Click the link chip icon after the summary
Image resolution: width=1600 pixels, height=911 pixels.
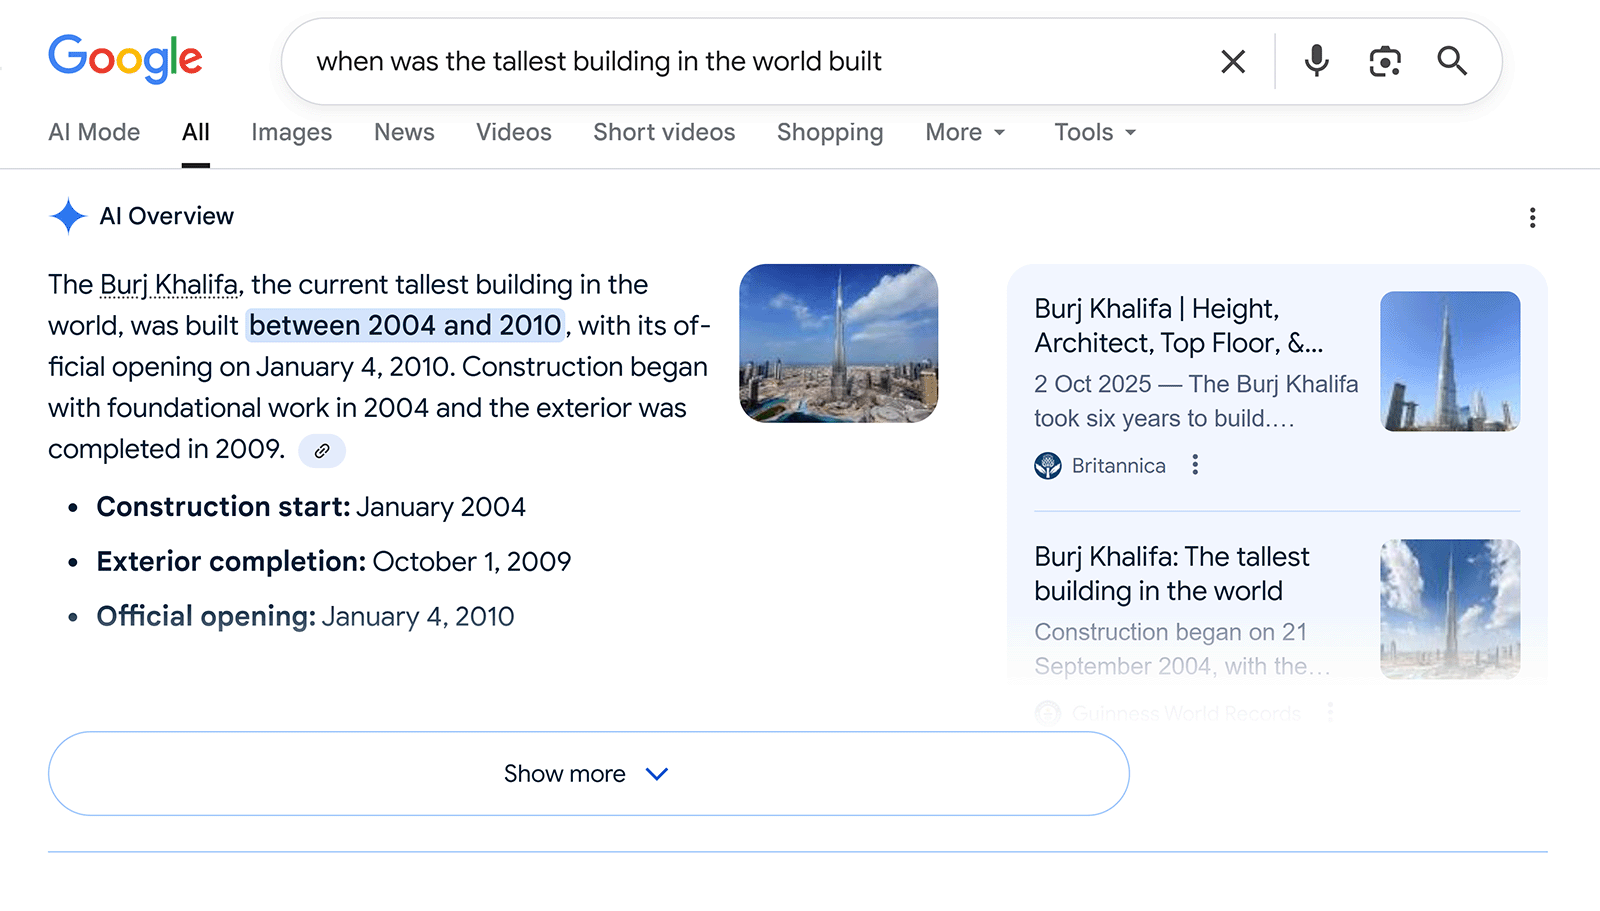click(x=322, y=451)
